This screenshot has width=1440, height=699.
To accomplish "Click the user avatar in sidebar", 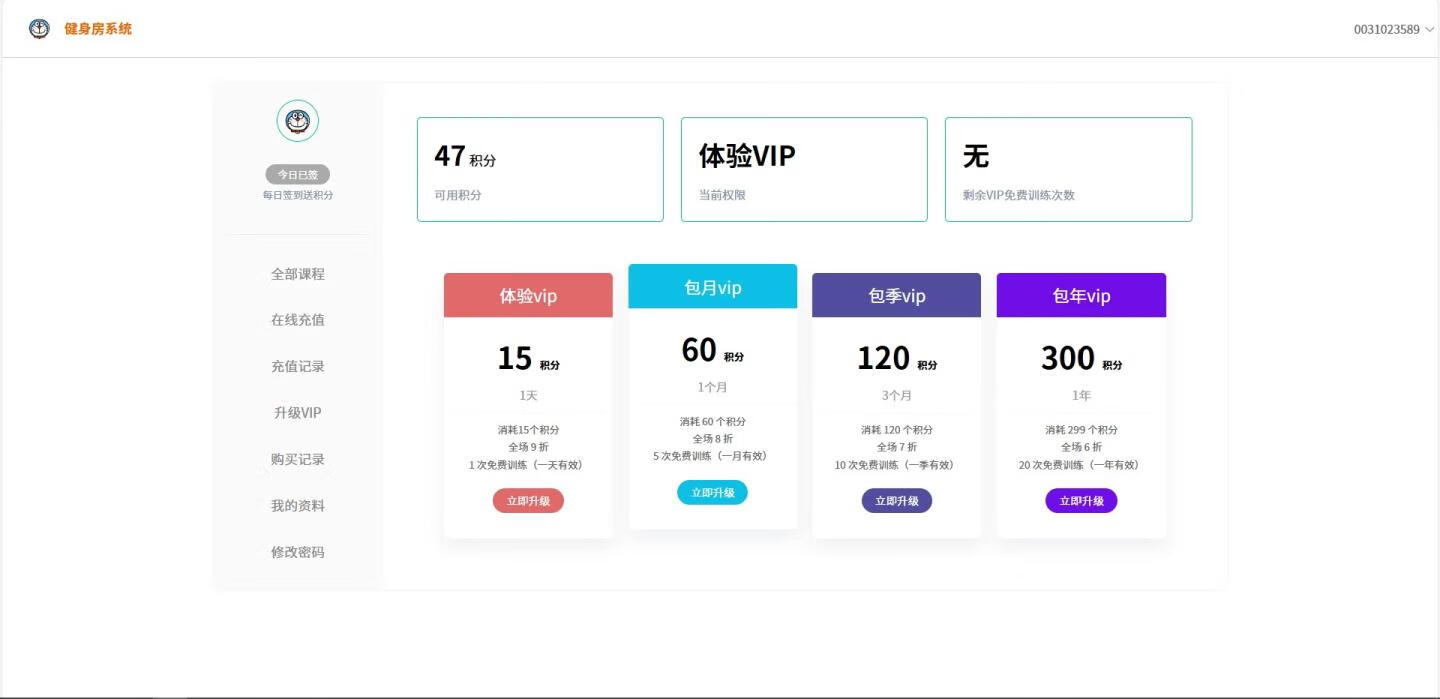I will [297, 121].
